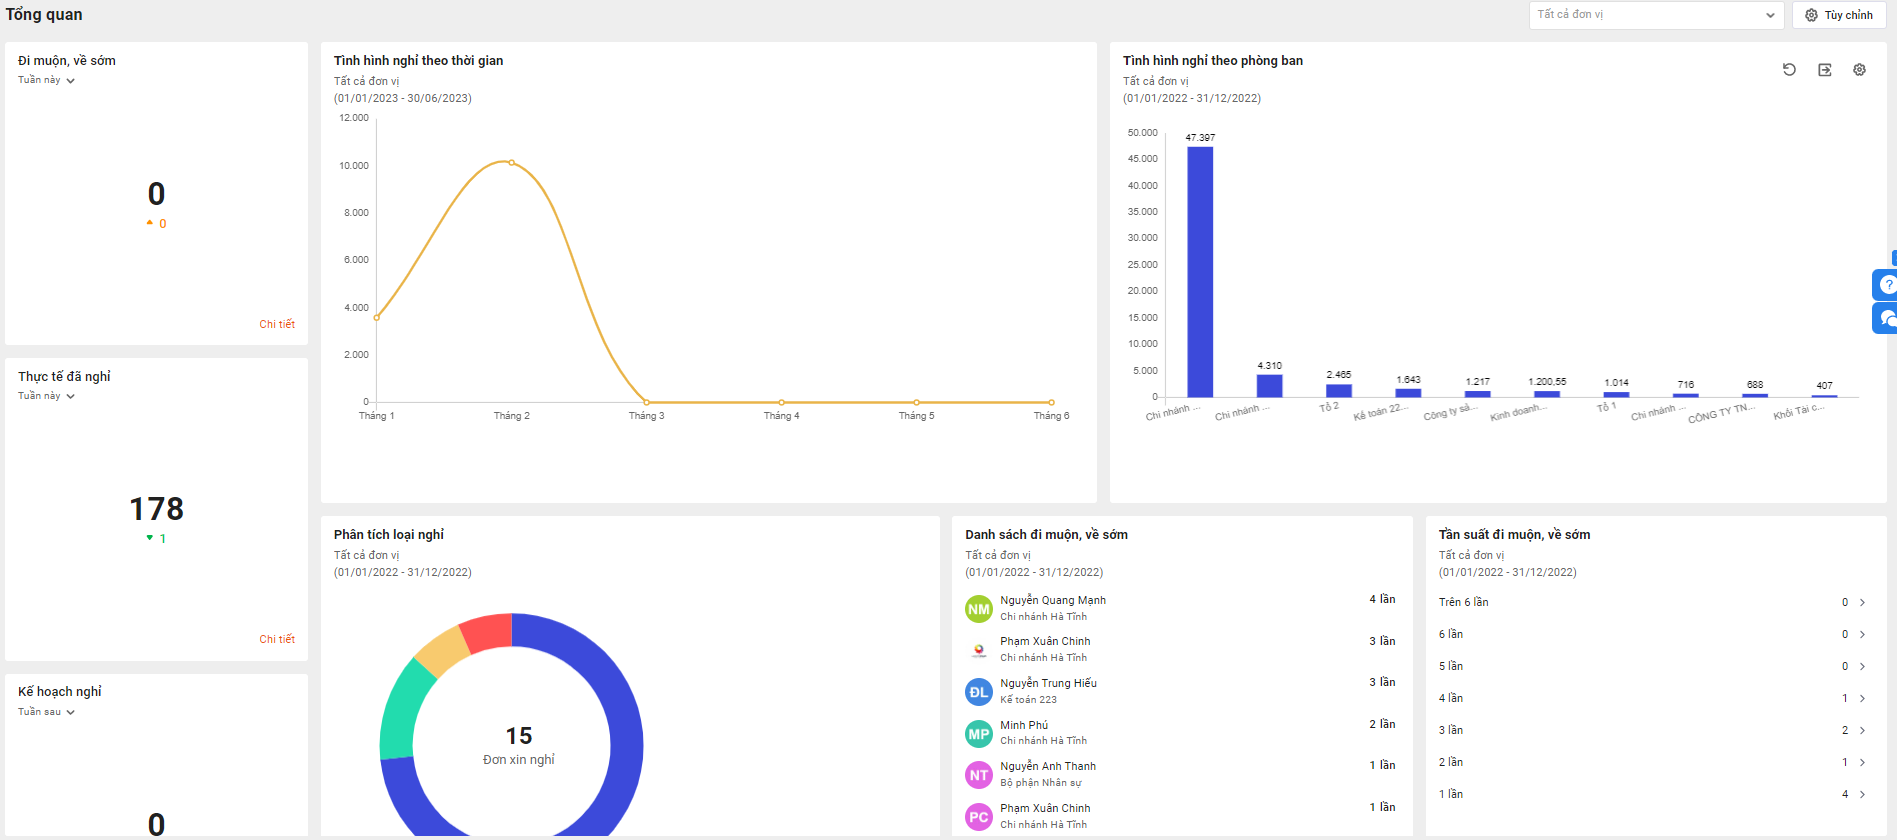Open department chart settings gear icon
The image size is (1897, 840).
click(1859, 70)
